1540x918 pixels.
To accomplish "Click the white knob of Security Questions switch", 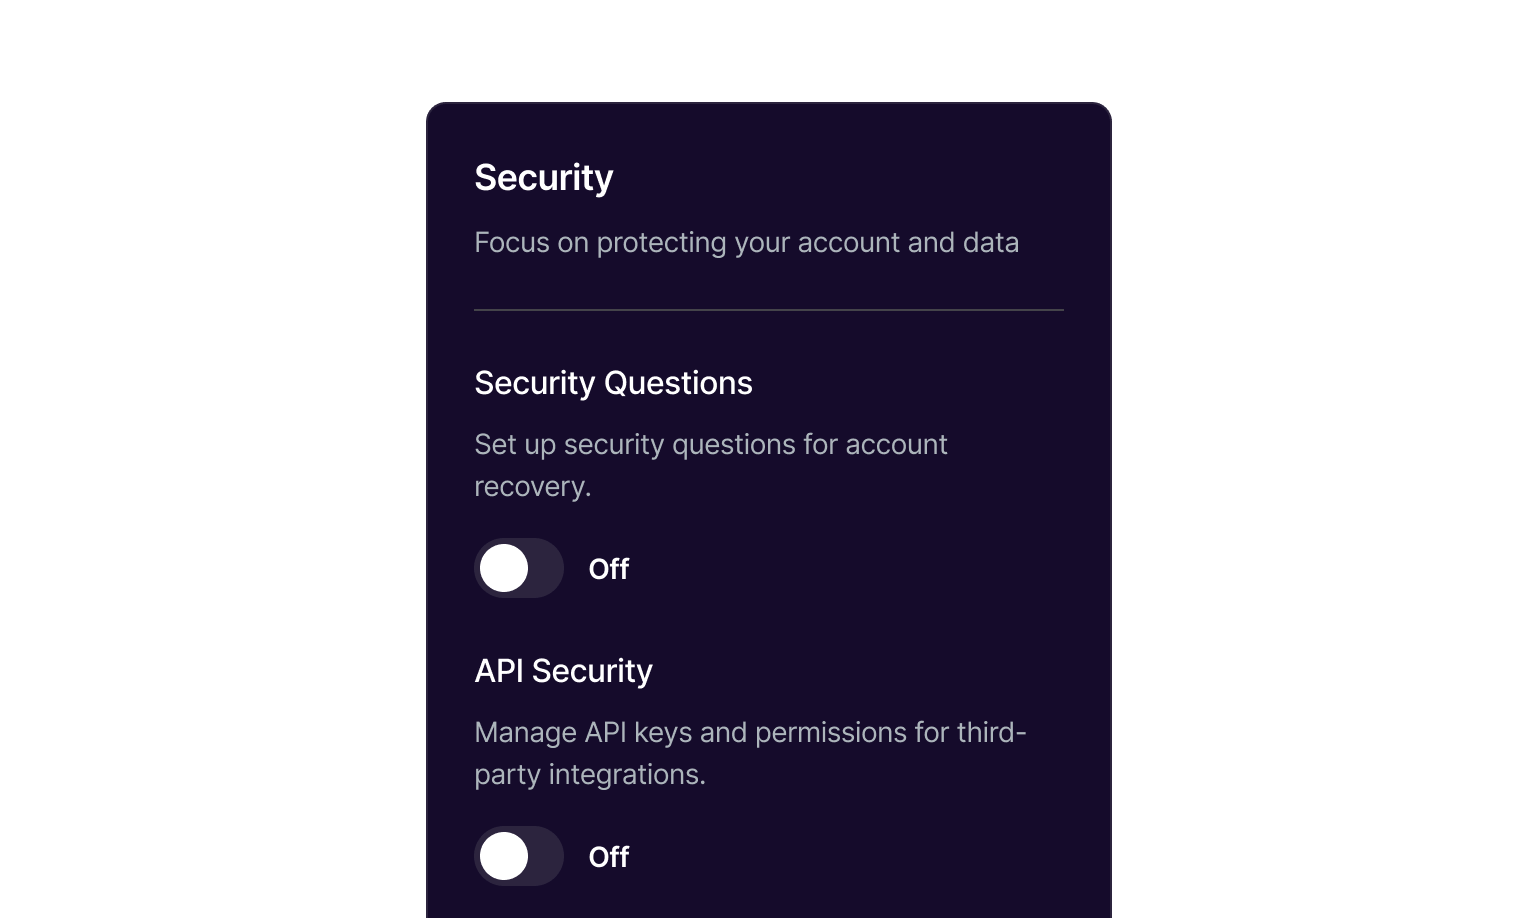I will (504, 568).
